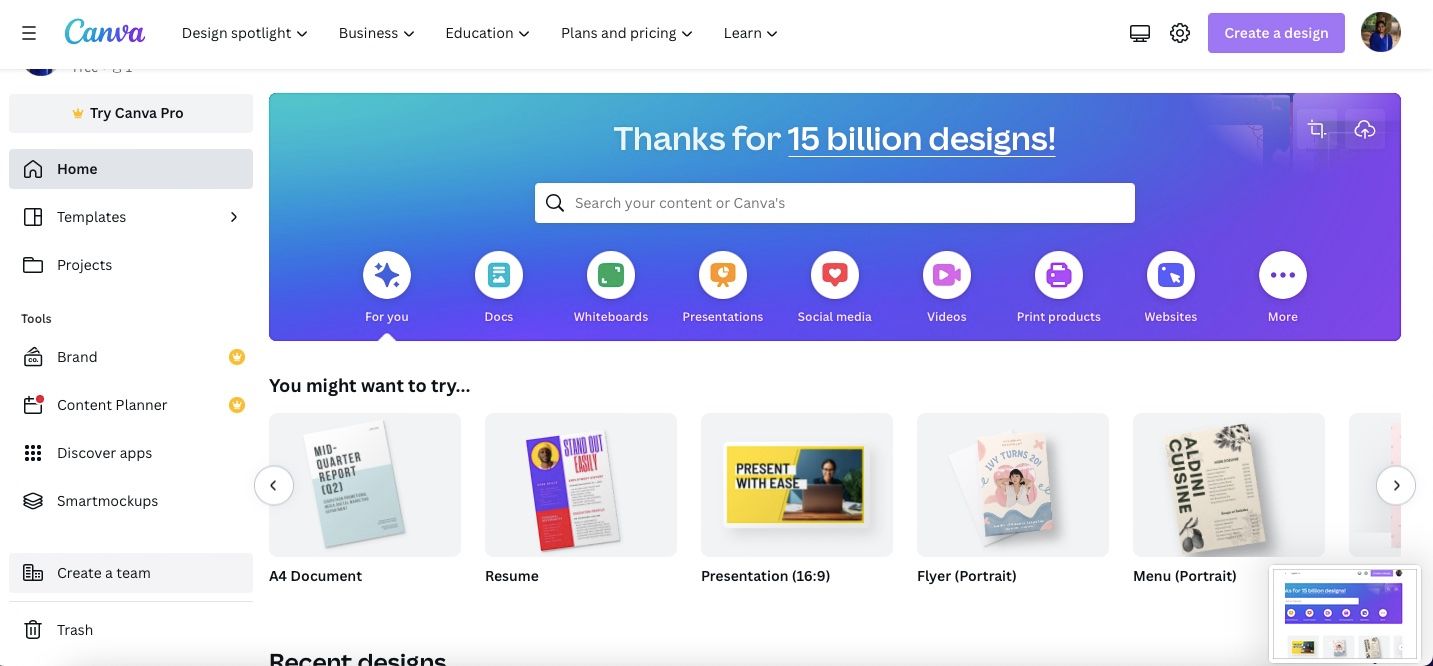Image resolution: width=1433 pixels, height=666 pixels.
Task: Click the cloud upload icon on the banner
Action: 1365,128
